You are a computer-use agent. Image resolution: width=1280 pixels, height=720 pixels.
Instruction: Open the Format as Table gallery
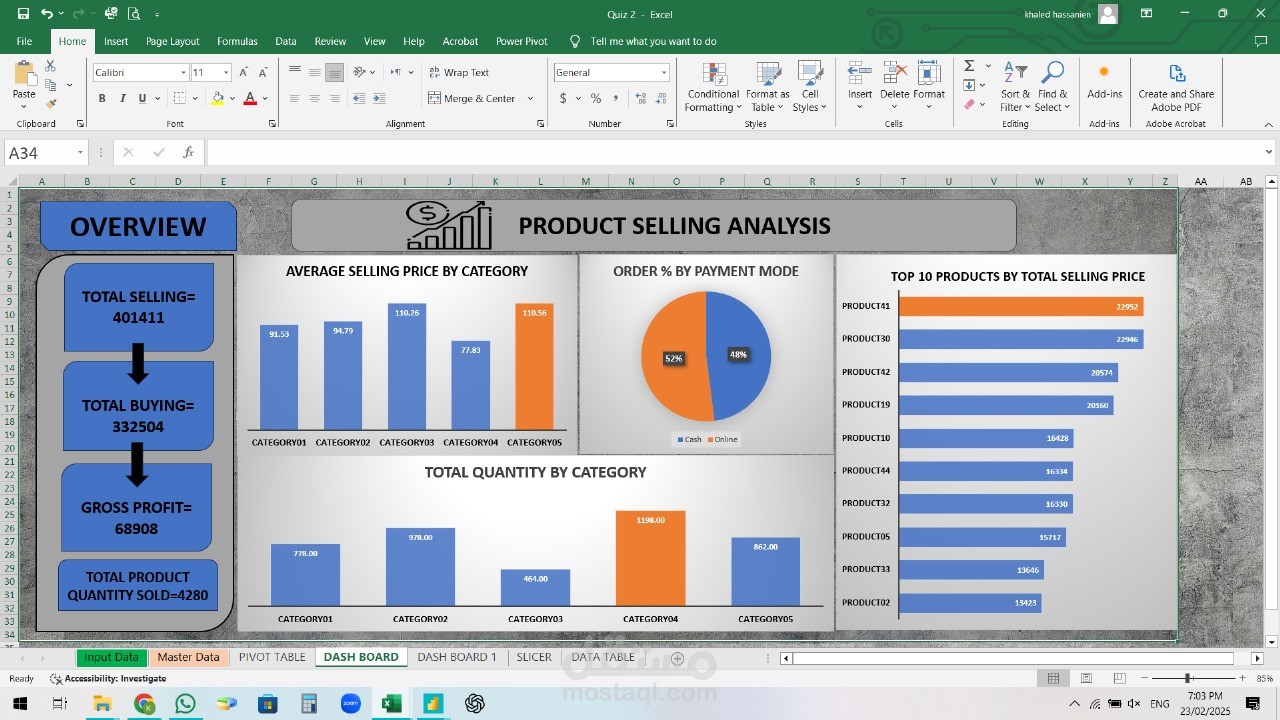(768, 87)
